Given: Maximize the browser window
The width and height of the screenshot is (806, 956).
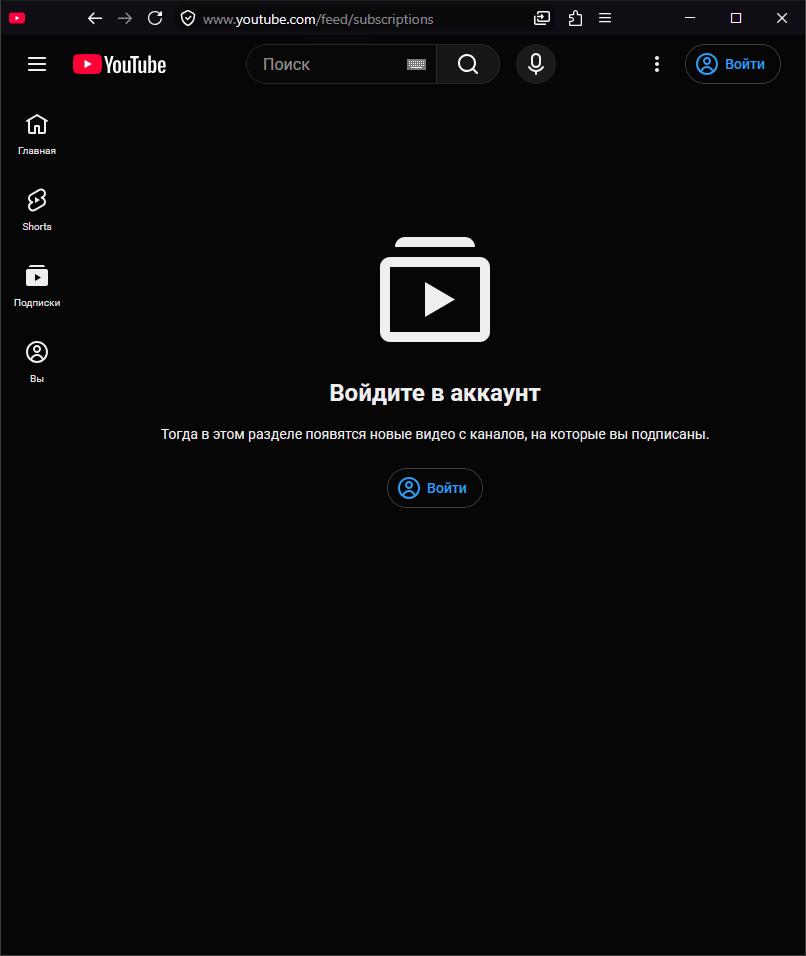Looking at the screenshot, I should [736, 18].
